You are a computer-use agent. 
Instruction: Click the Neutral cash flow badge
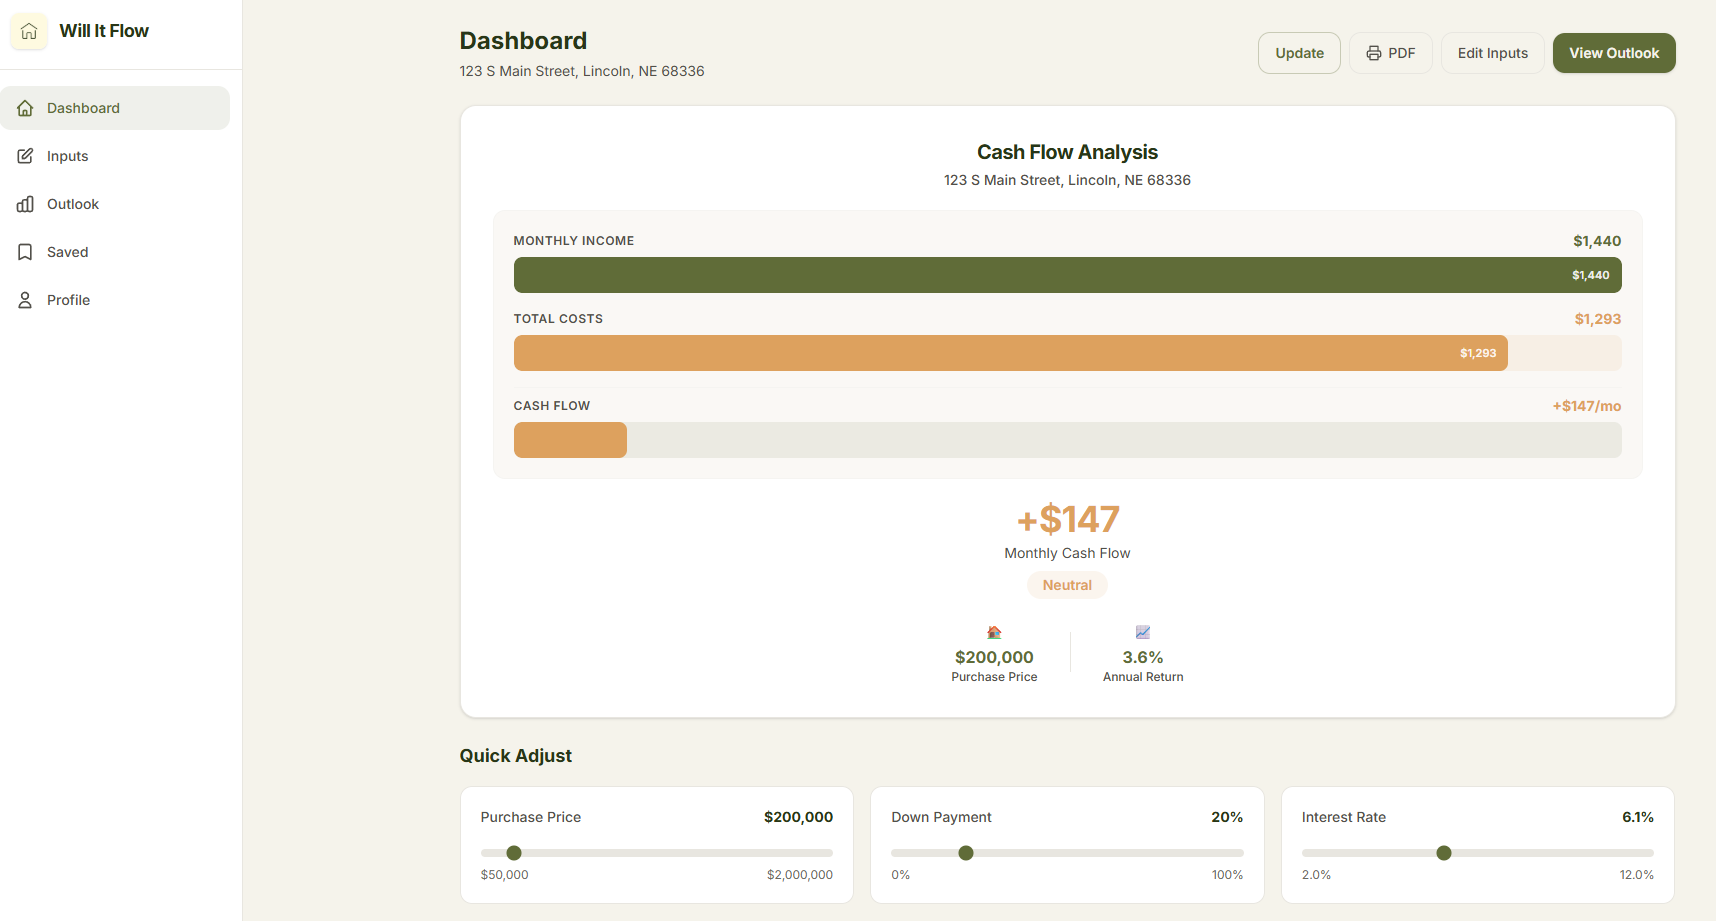(1067, 585)
